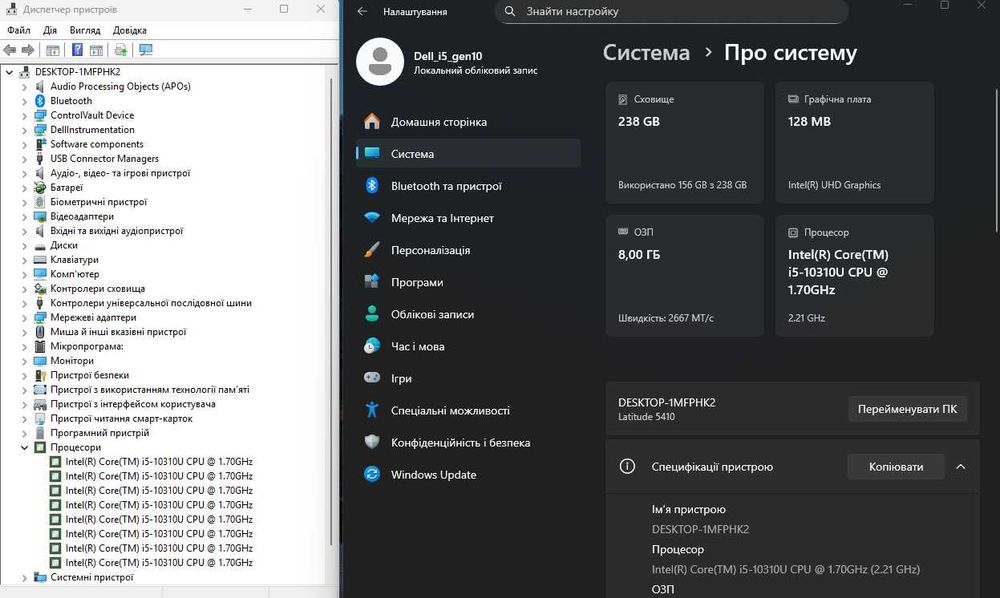Open the Довідка menu
The width and height of the screenshot is (1000, 598).
[x=129, y=30]
